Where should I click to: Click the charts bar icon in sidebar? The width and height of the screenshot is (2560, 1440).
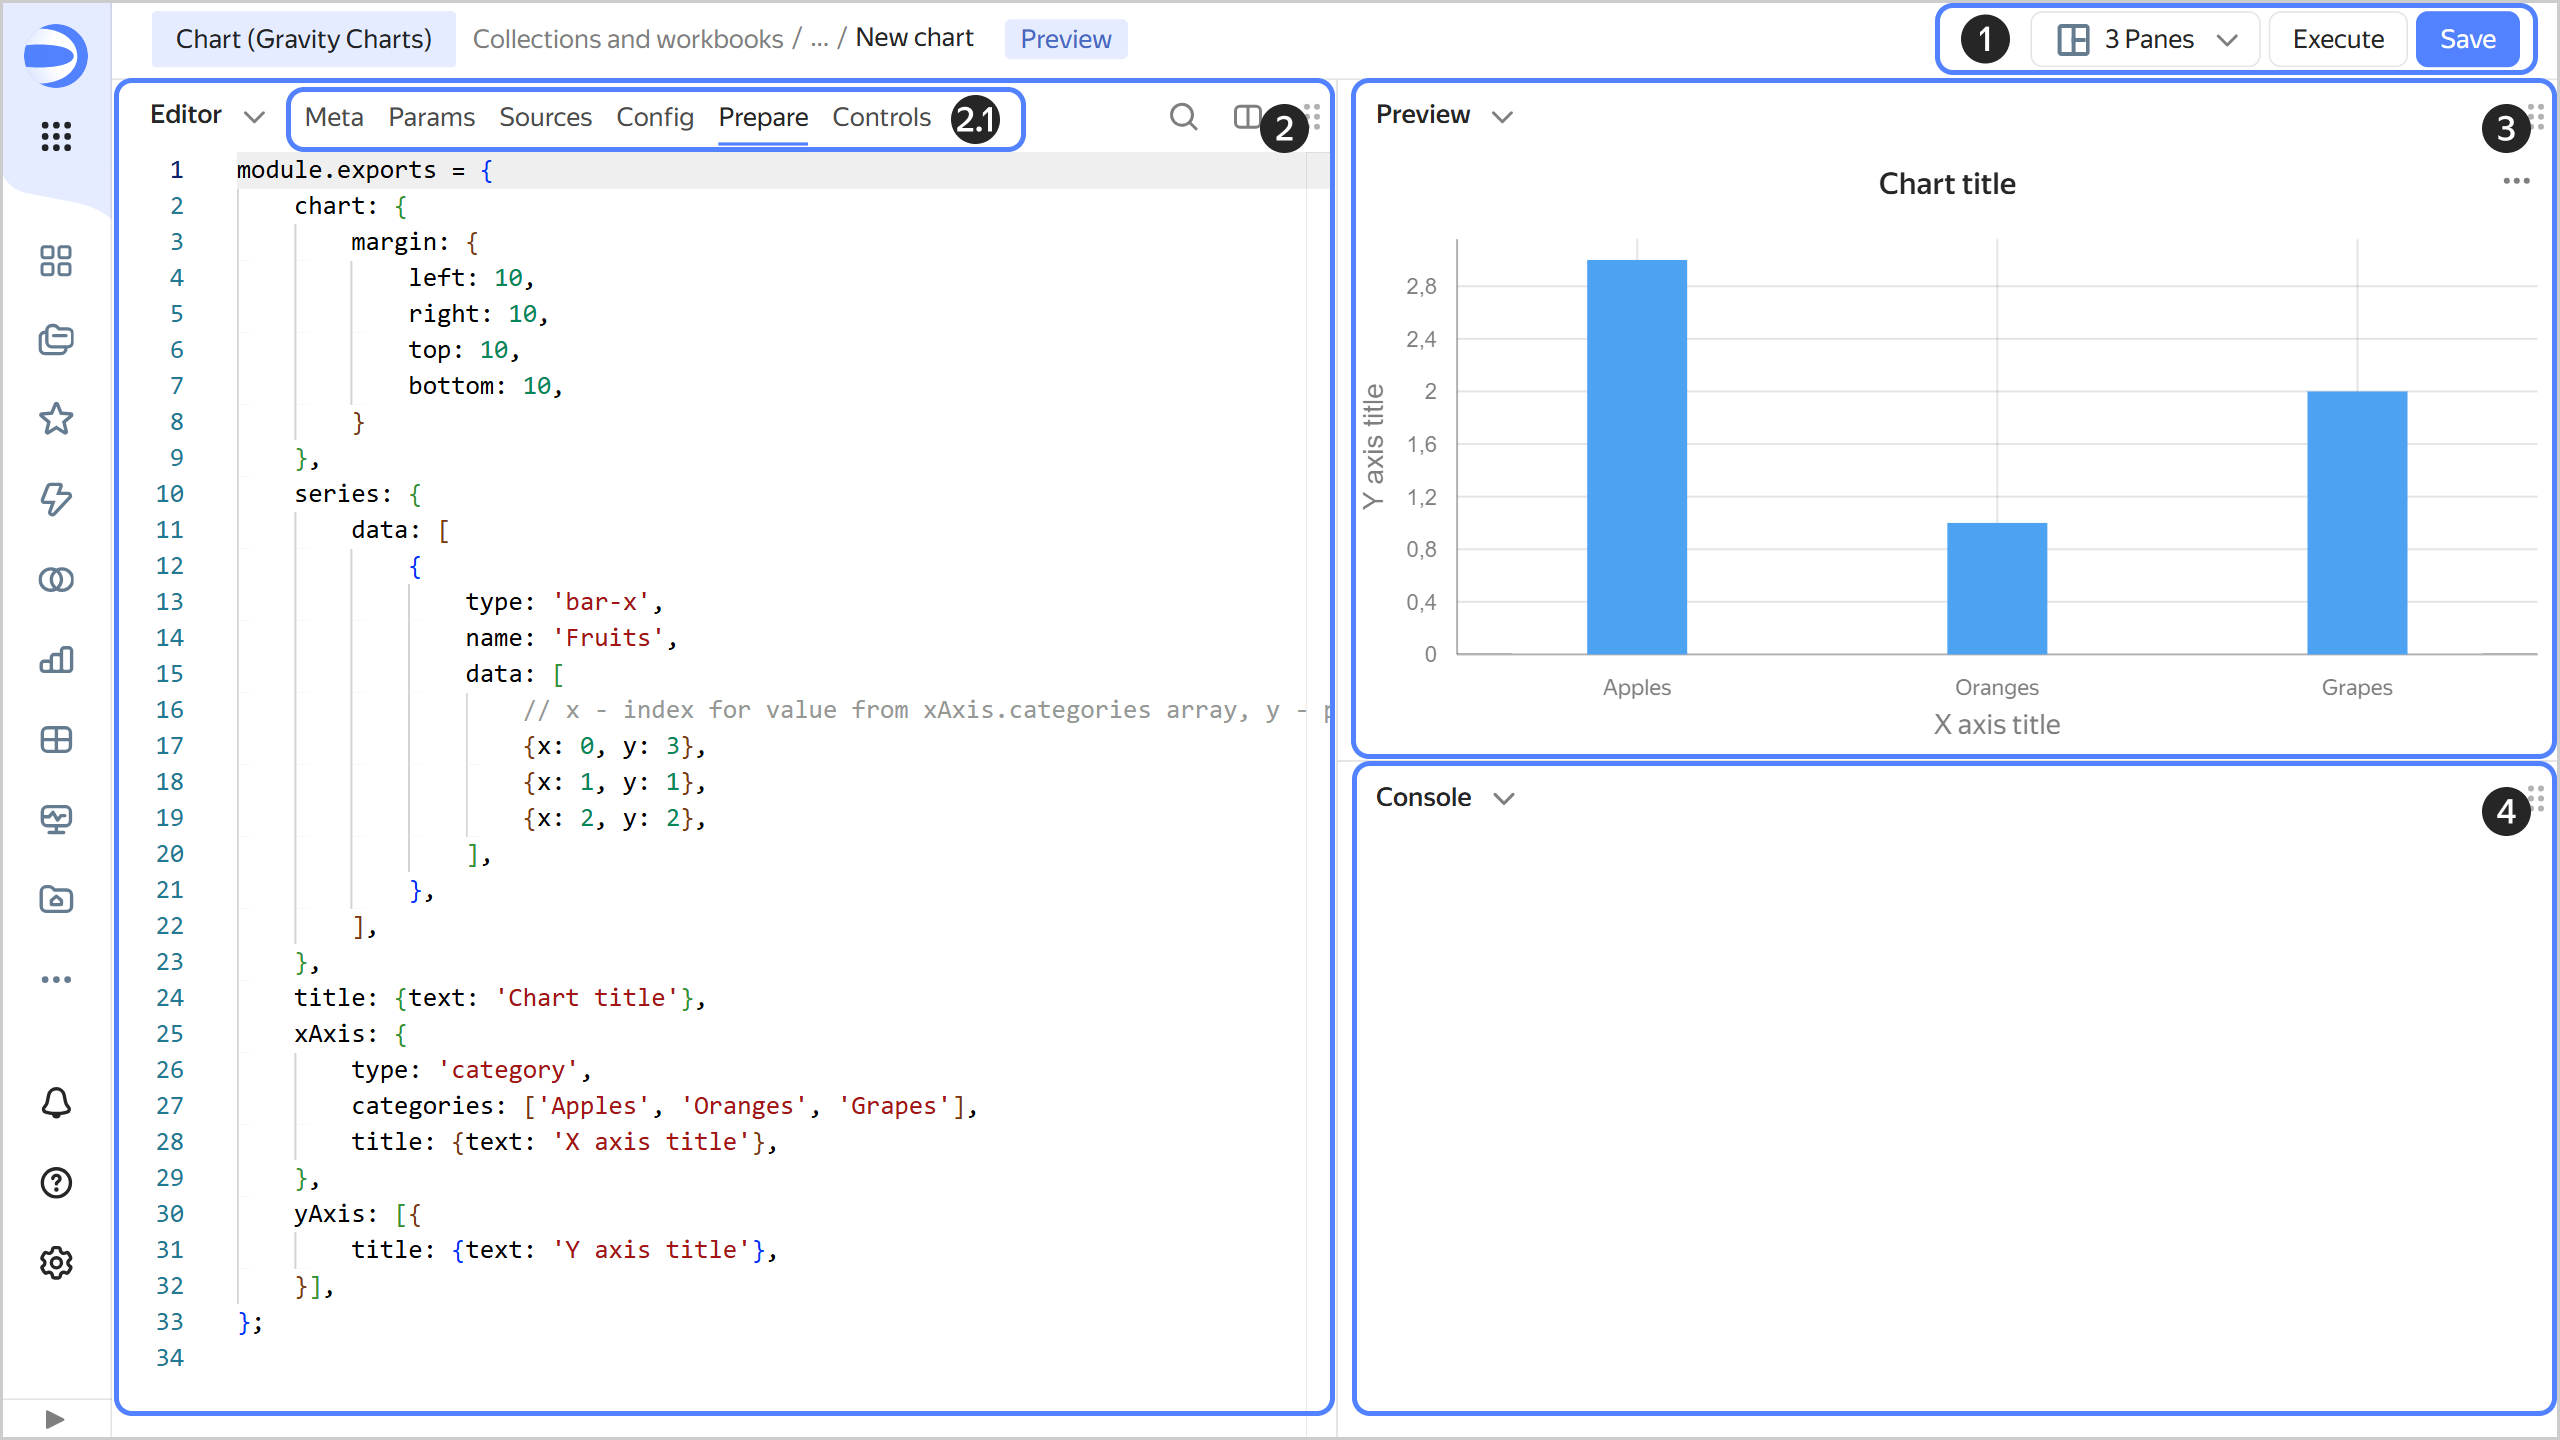point(56,659)
